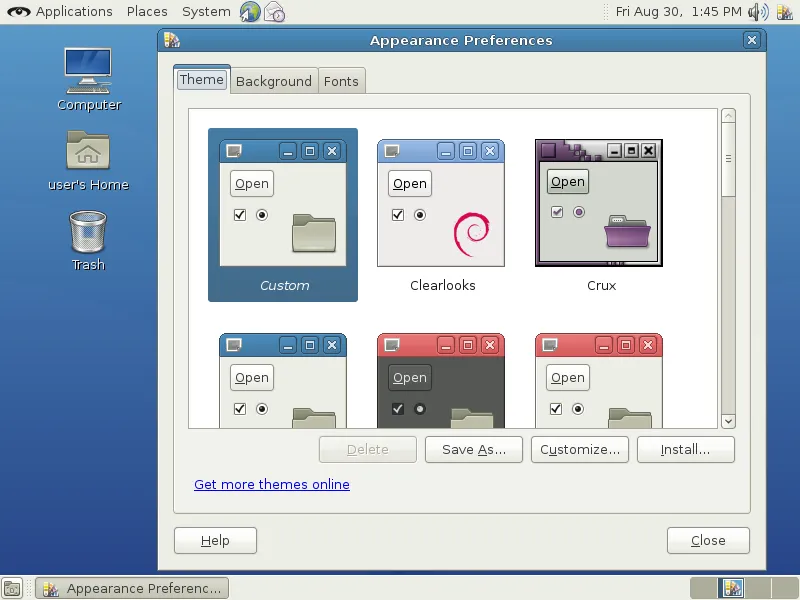Viewport: 800px width, 600px height.
Task: Select the active workspace in switcher
Action: click(731, 588)
